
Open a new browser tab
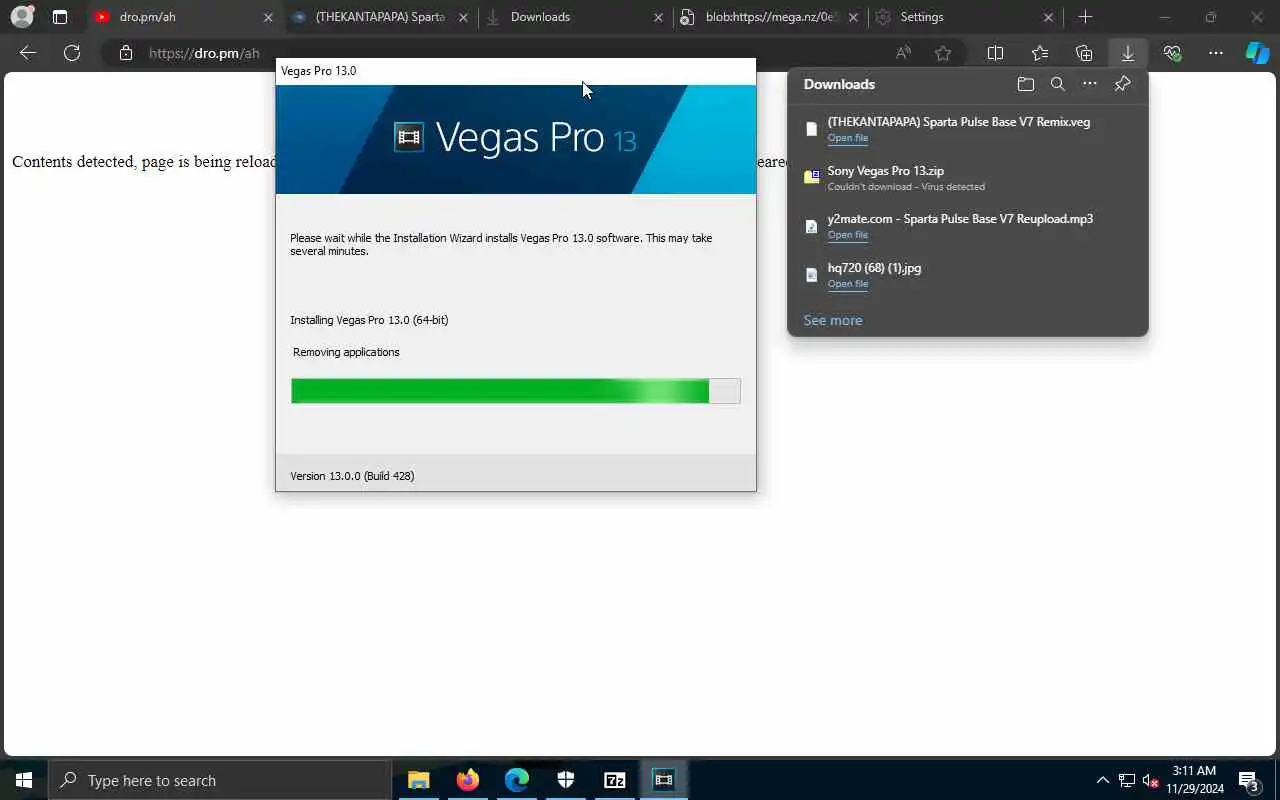click(1085, 17)
